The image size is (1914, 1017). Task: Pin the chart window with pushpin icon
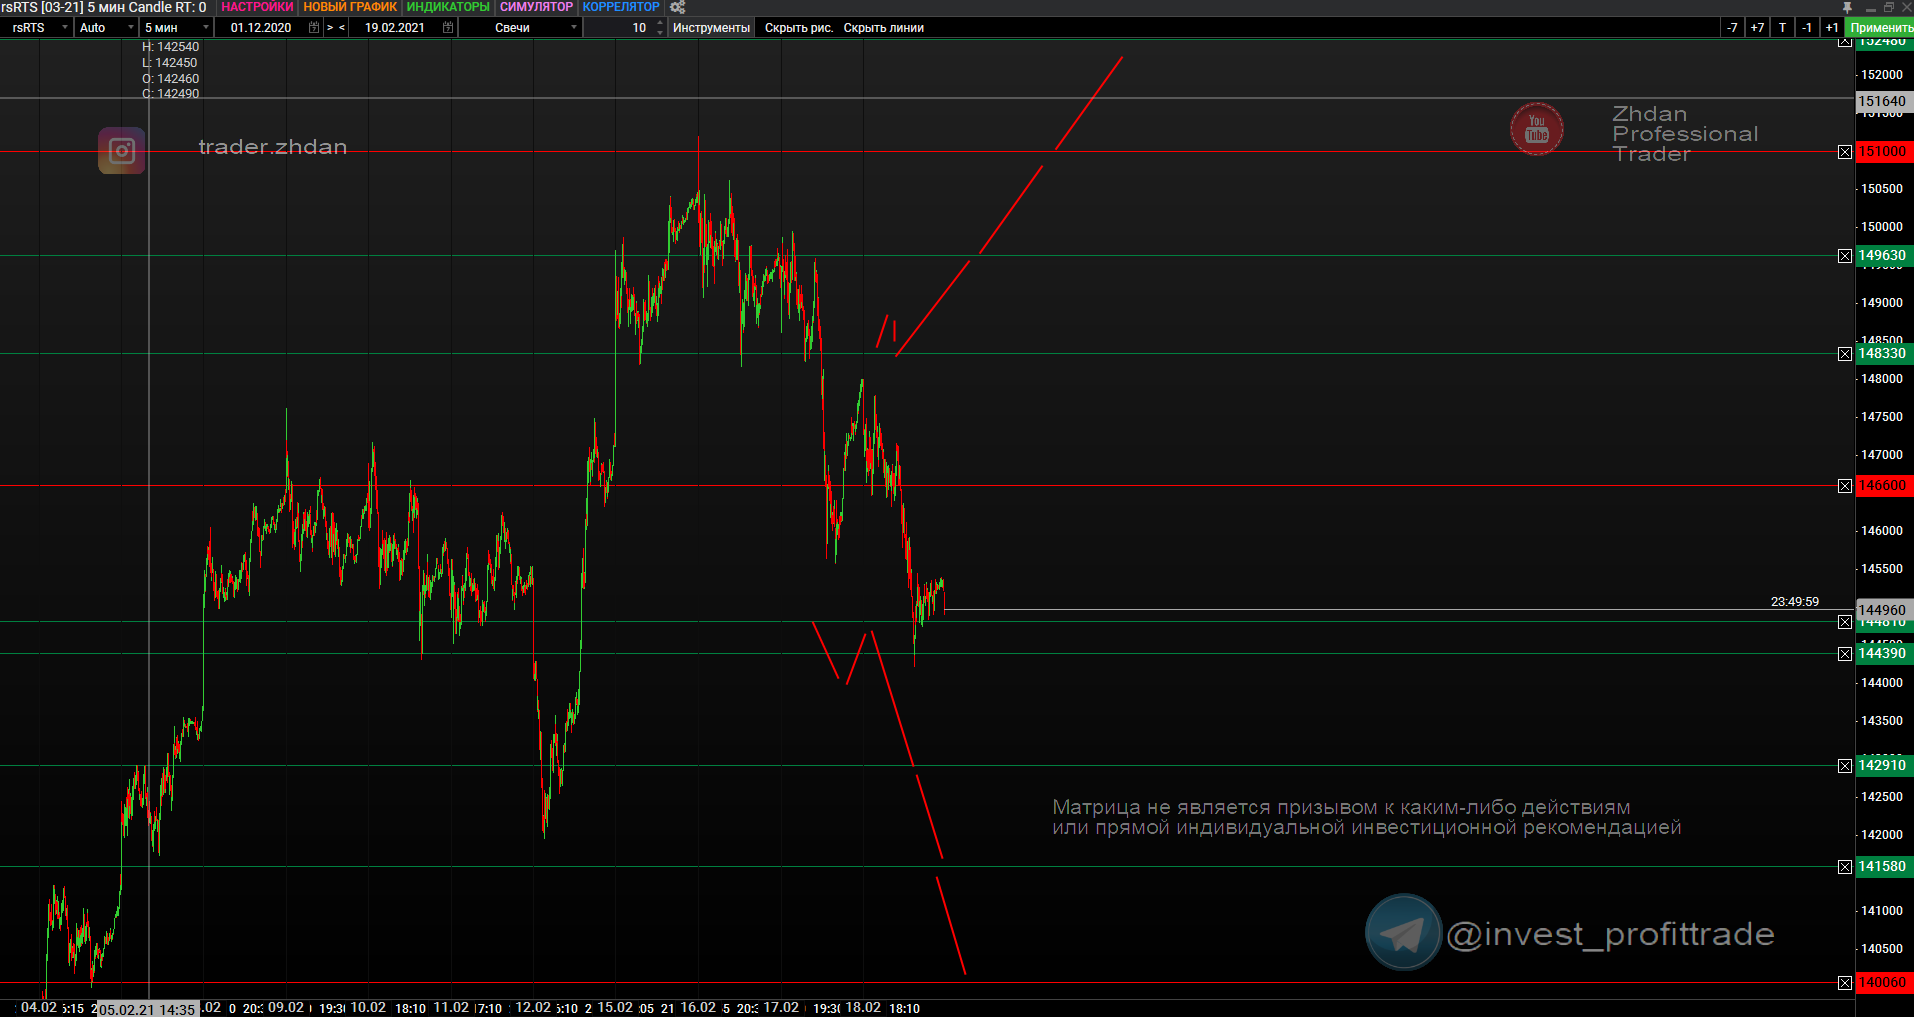1847,7
